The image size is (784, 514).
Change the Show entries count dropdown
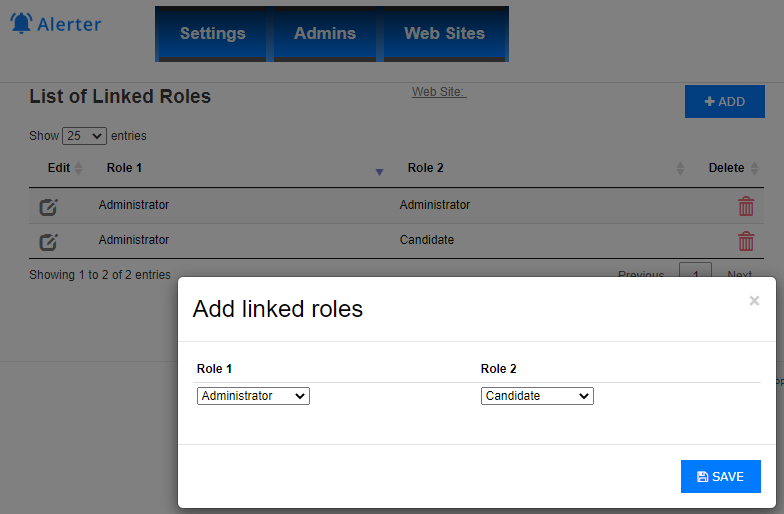pos(84,136)
